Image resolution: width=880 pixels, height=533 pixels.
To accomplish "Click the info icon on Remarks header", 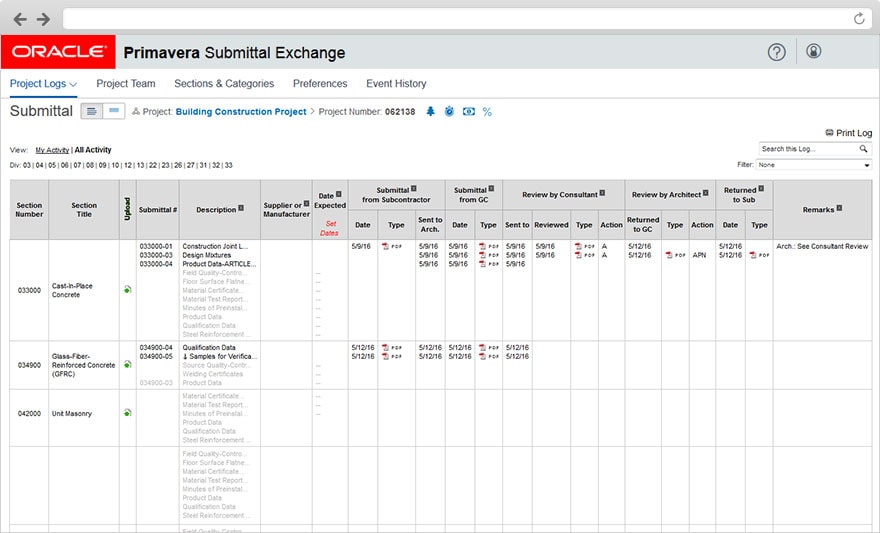I will [839, 208].
